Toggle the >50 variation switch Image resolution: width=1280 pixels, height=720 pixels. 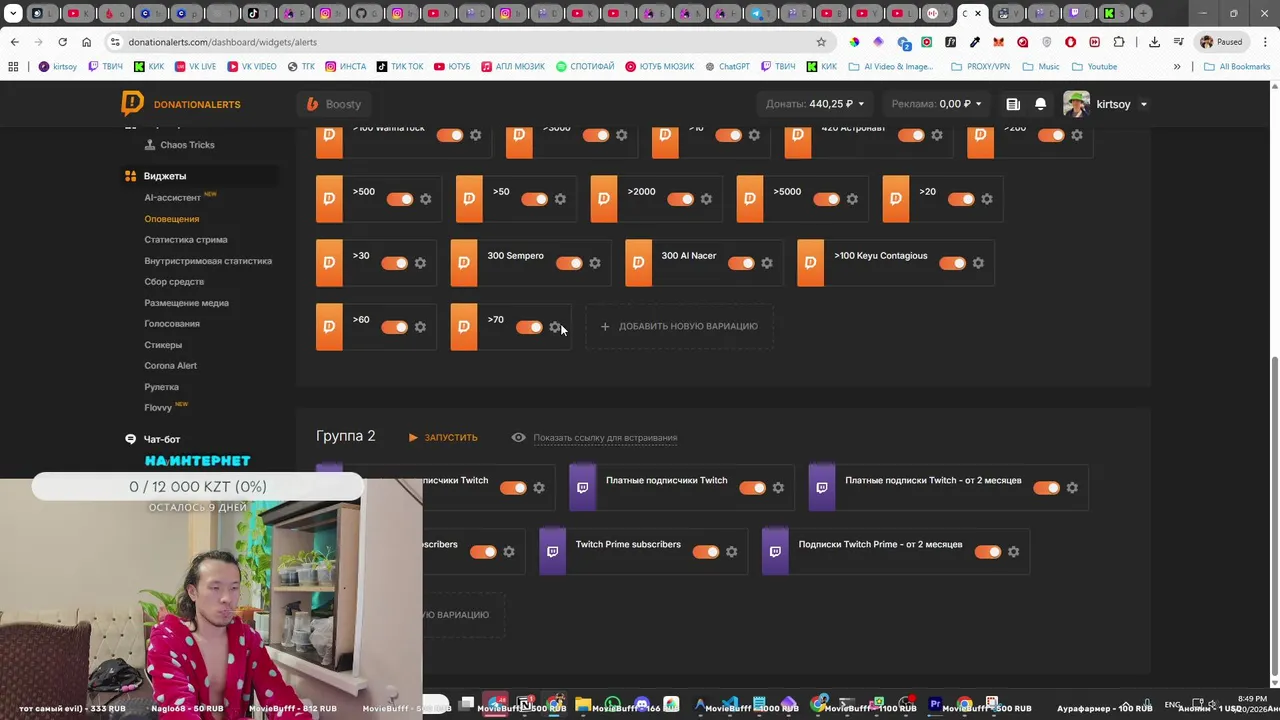point(535,199)
